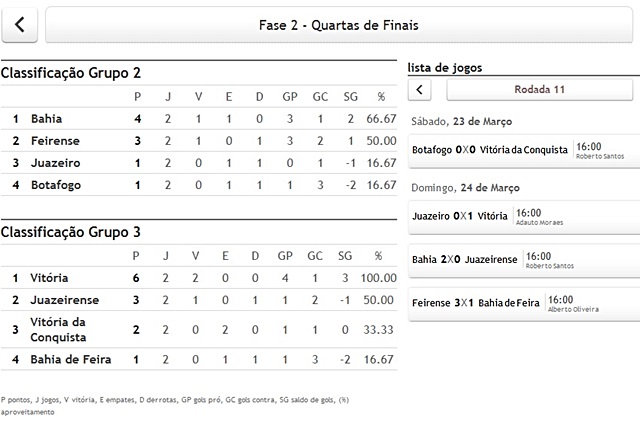Image resolution: width=640 pixels, height=422 pixels.
Task: Open Fase 2 - Quartas de Finais selector
Action: point(339,25)
